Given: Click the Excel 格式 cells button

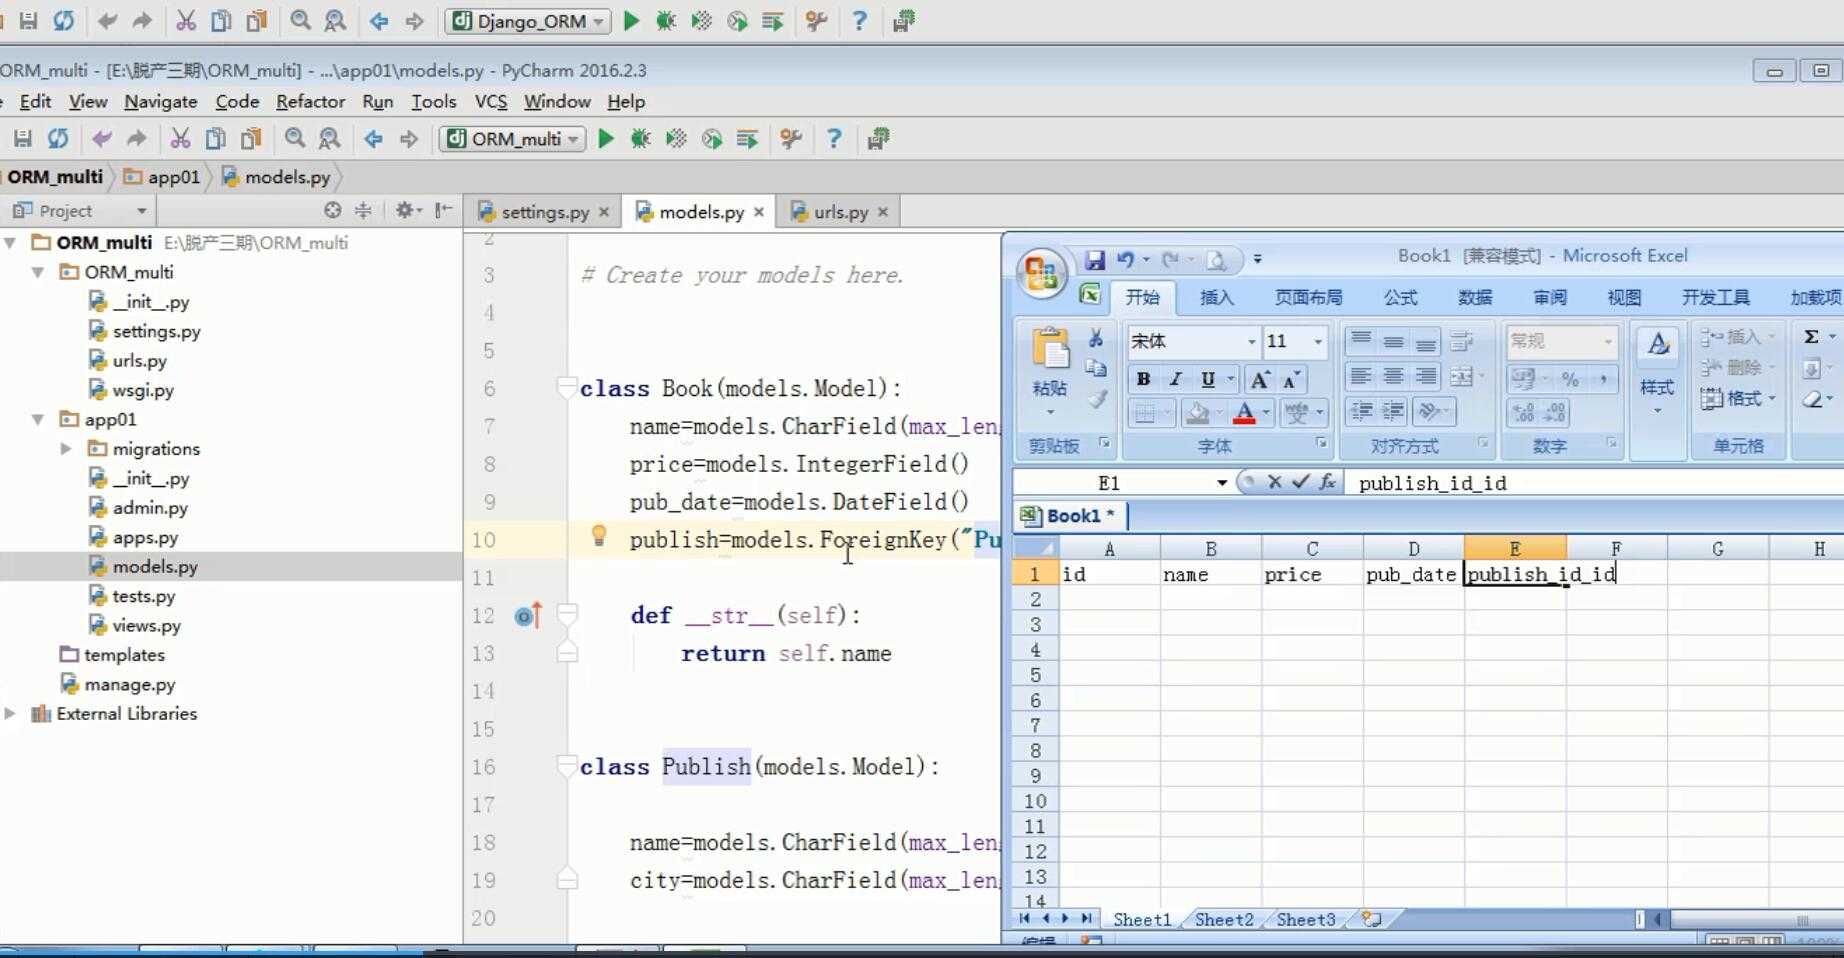Looking at the screenshot, I should pos(1738,398).
